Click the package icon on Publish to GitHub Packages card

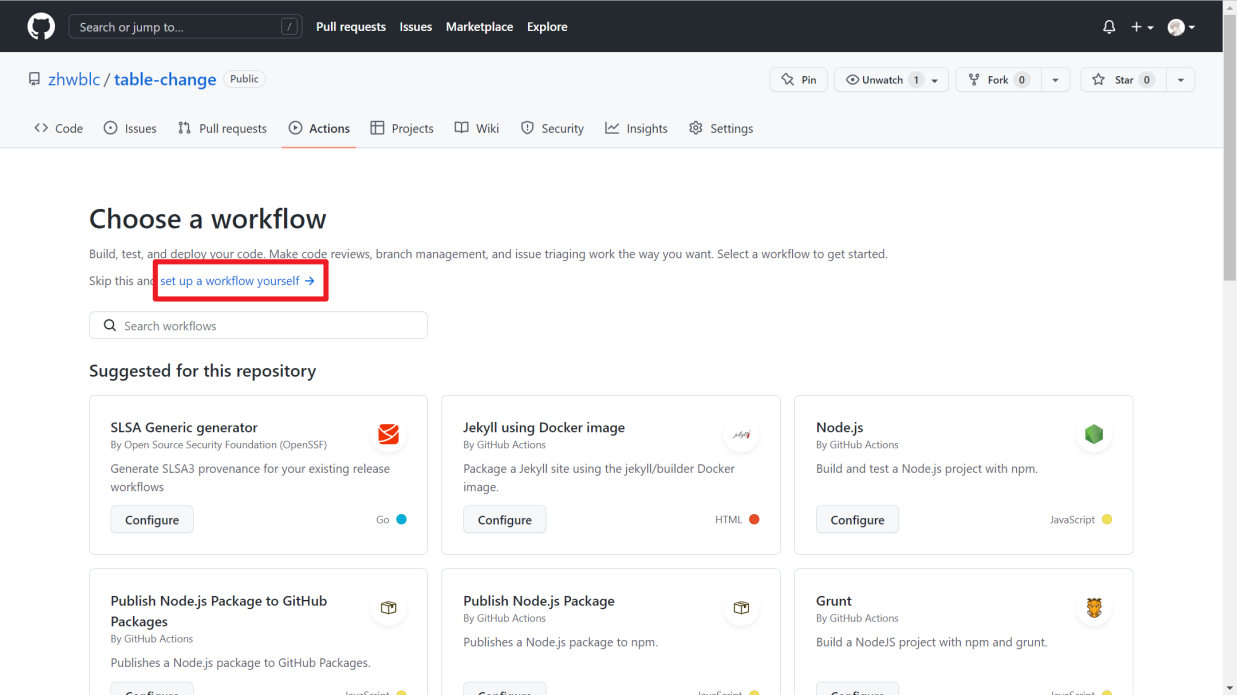pyautogui.click(x=388, y=608)
